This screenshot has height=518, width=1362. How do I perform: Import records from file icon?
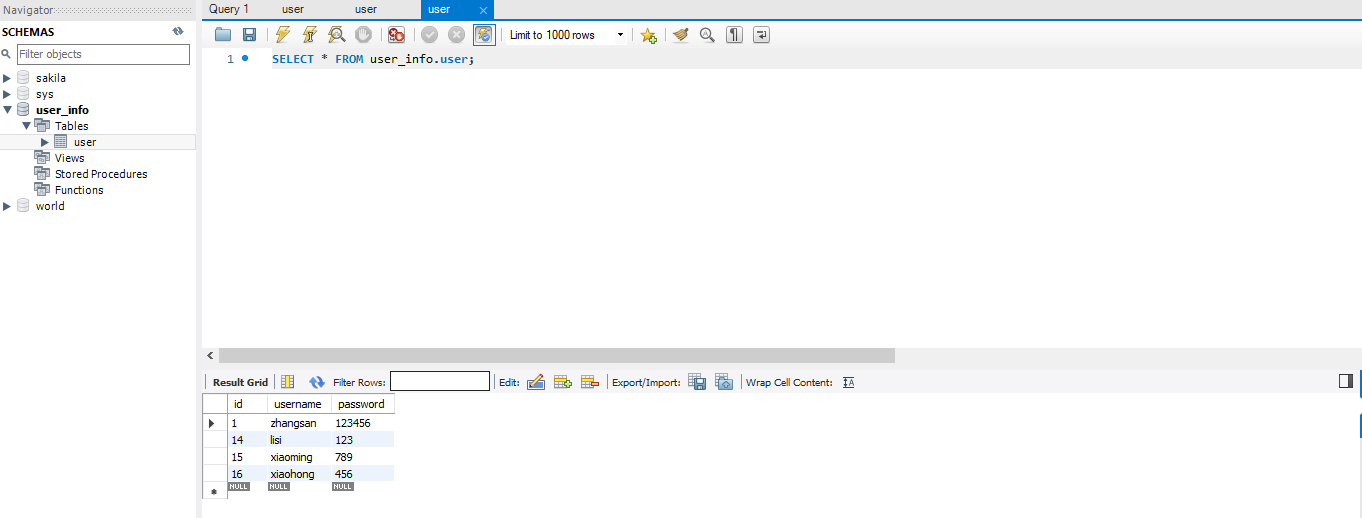[x=724, y=382]
